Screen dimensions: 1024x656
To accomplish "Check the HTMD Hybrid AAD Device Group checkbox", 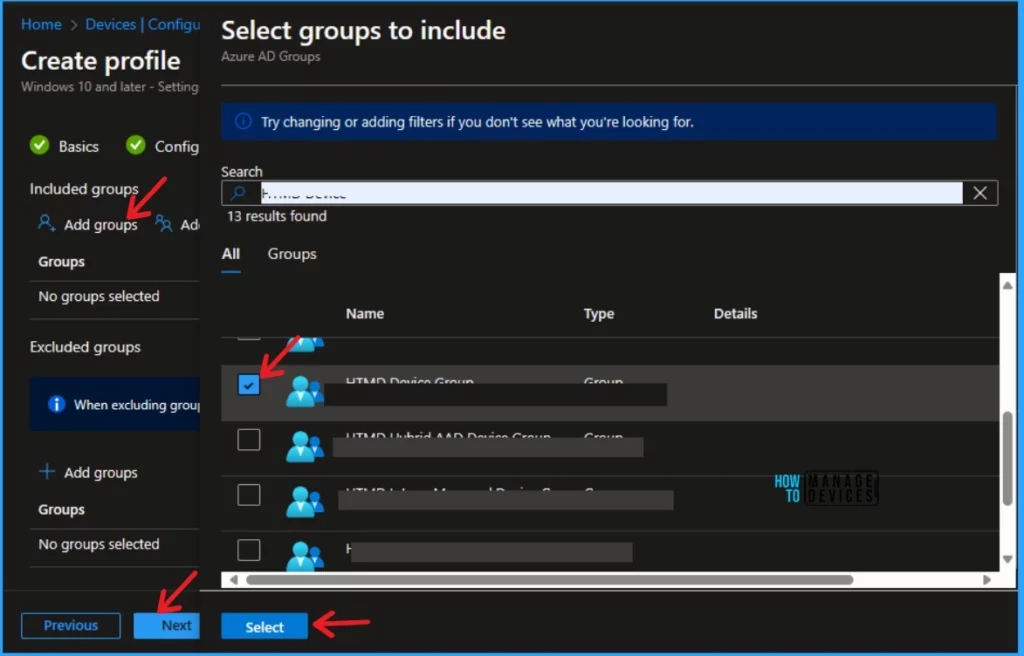I will tap(248, 440).
